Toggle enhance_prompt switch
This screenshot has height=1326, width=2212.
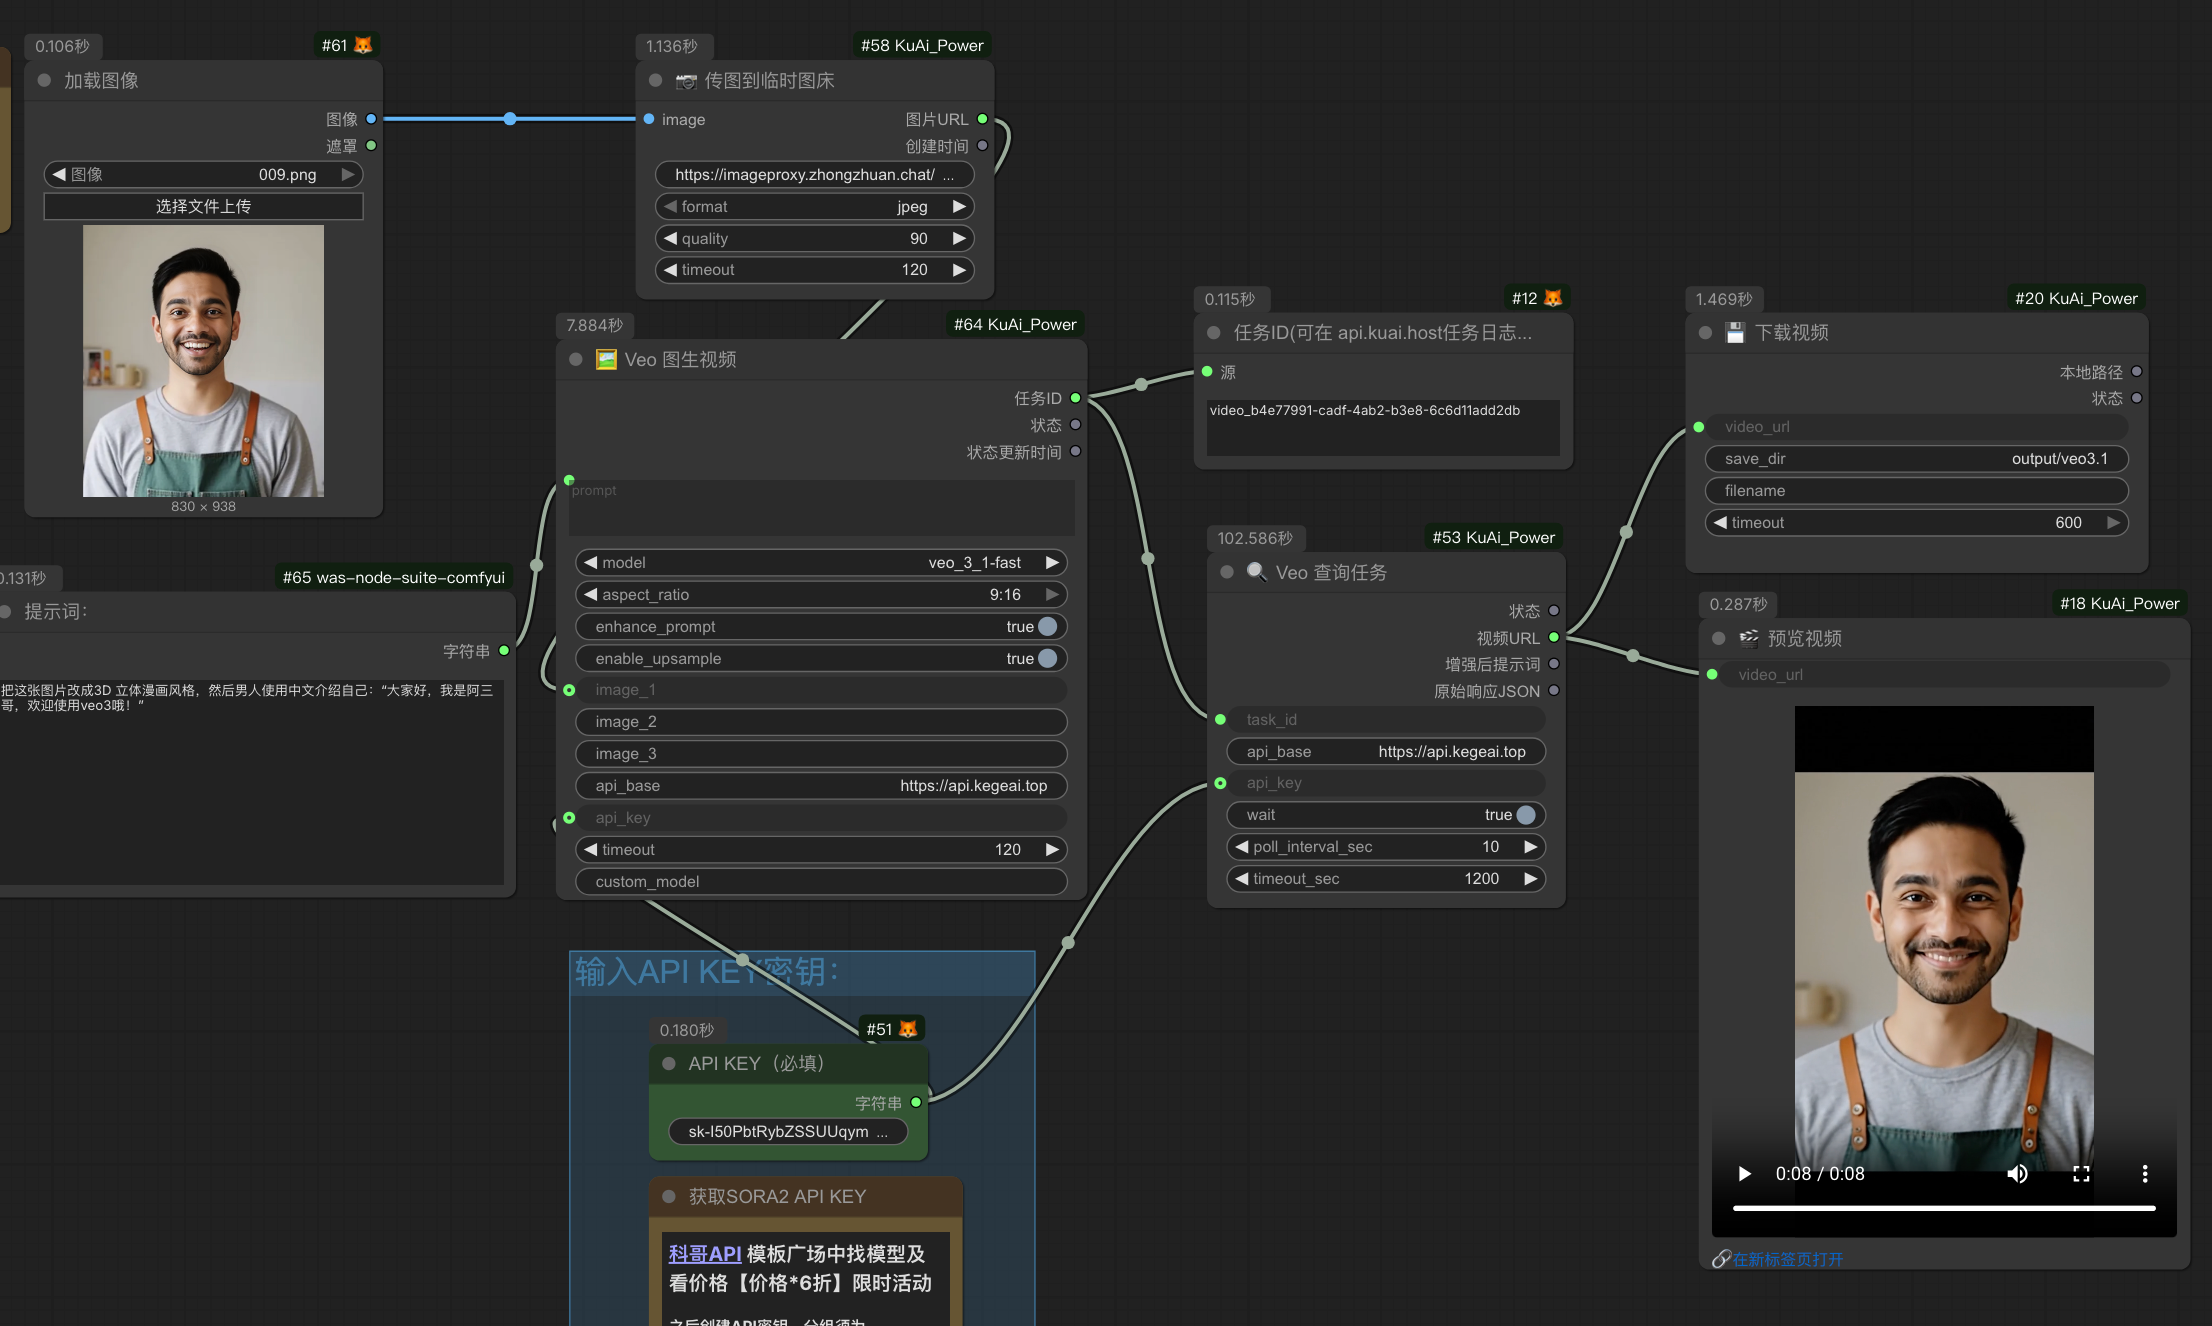point(1047,627)
